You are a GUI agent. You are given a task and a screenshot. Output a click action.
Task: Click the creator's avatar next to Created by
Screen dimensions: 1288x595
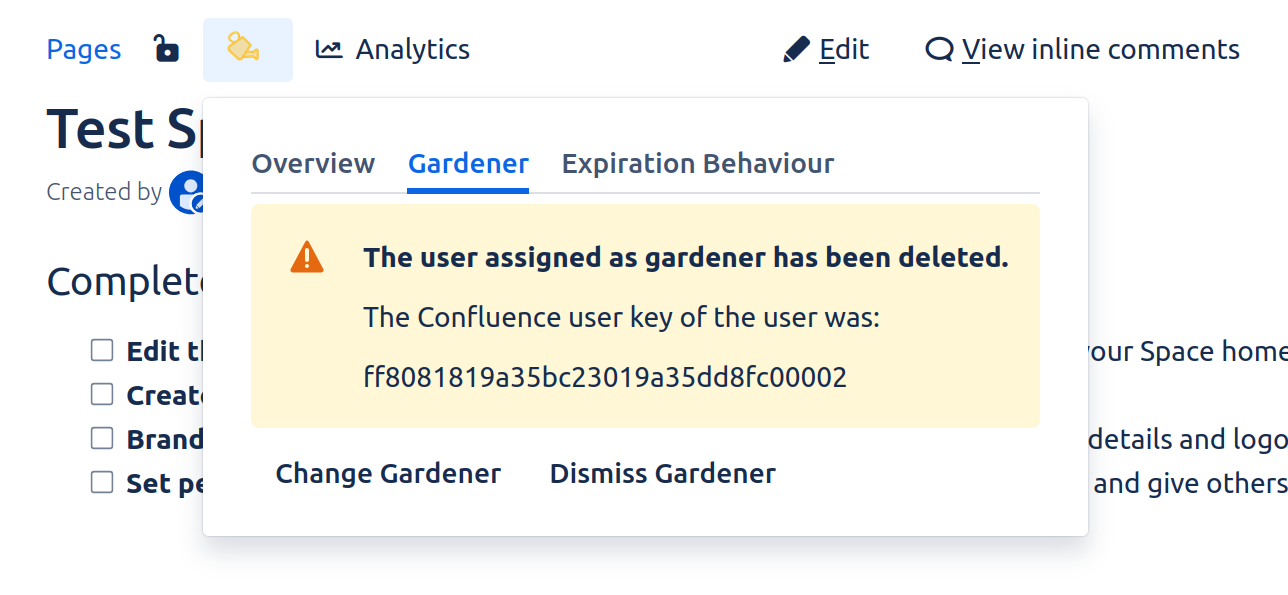[x=190, y=191]
